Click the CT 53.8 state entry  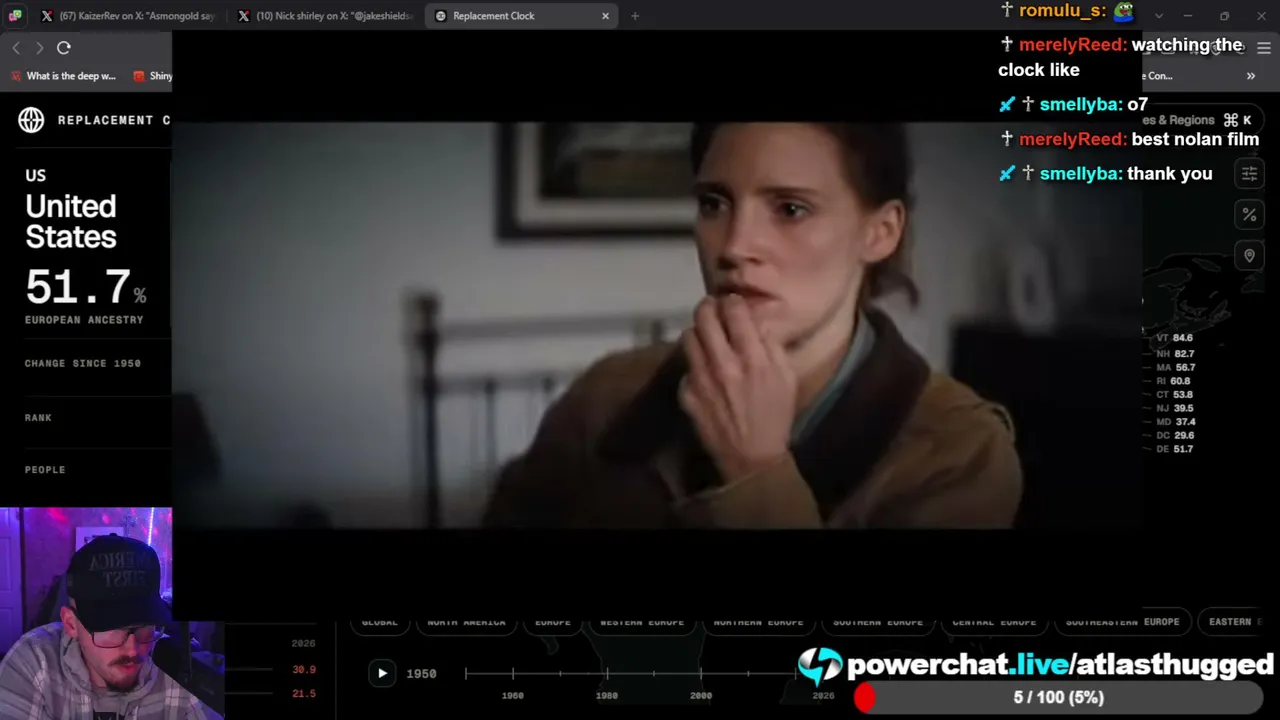click(x=1175, y=395)
